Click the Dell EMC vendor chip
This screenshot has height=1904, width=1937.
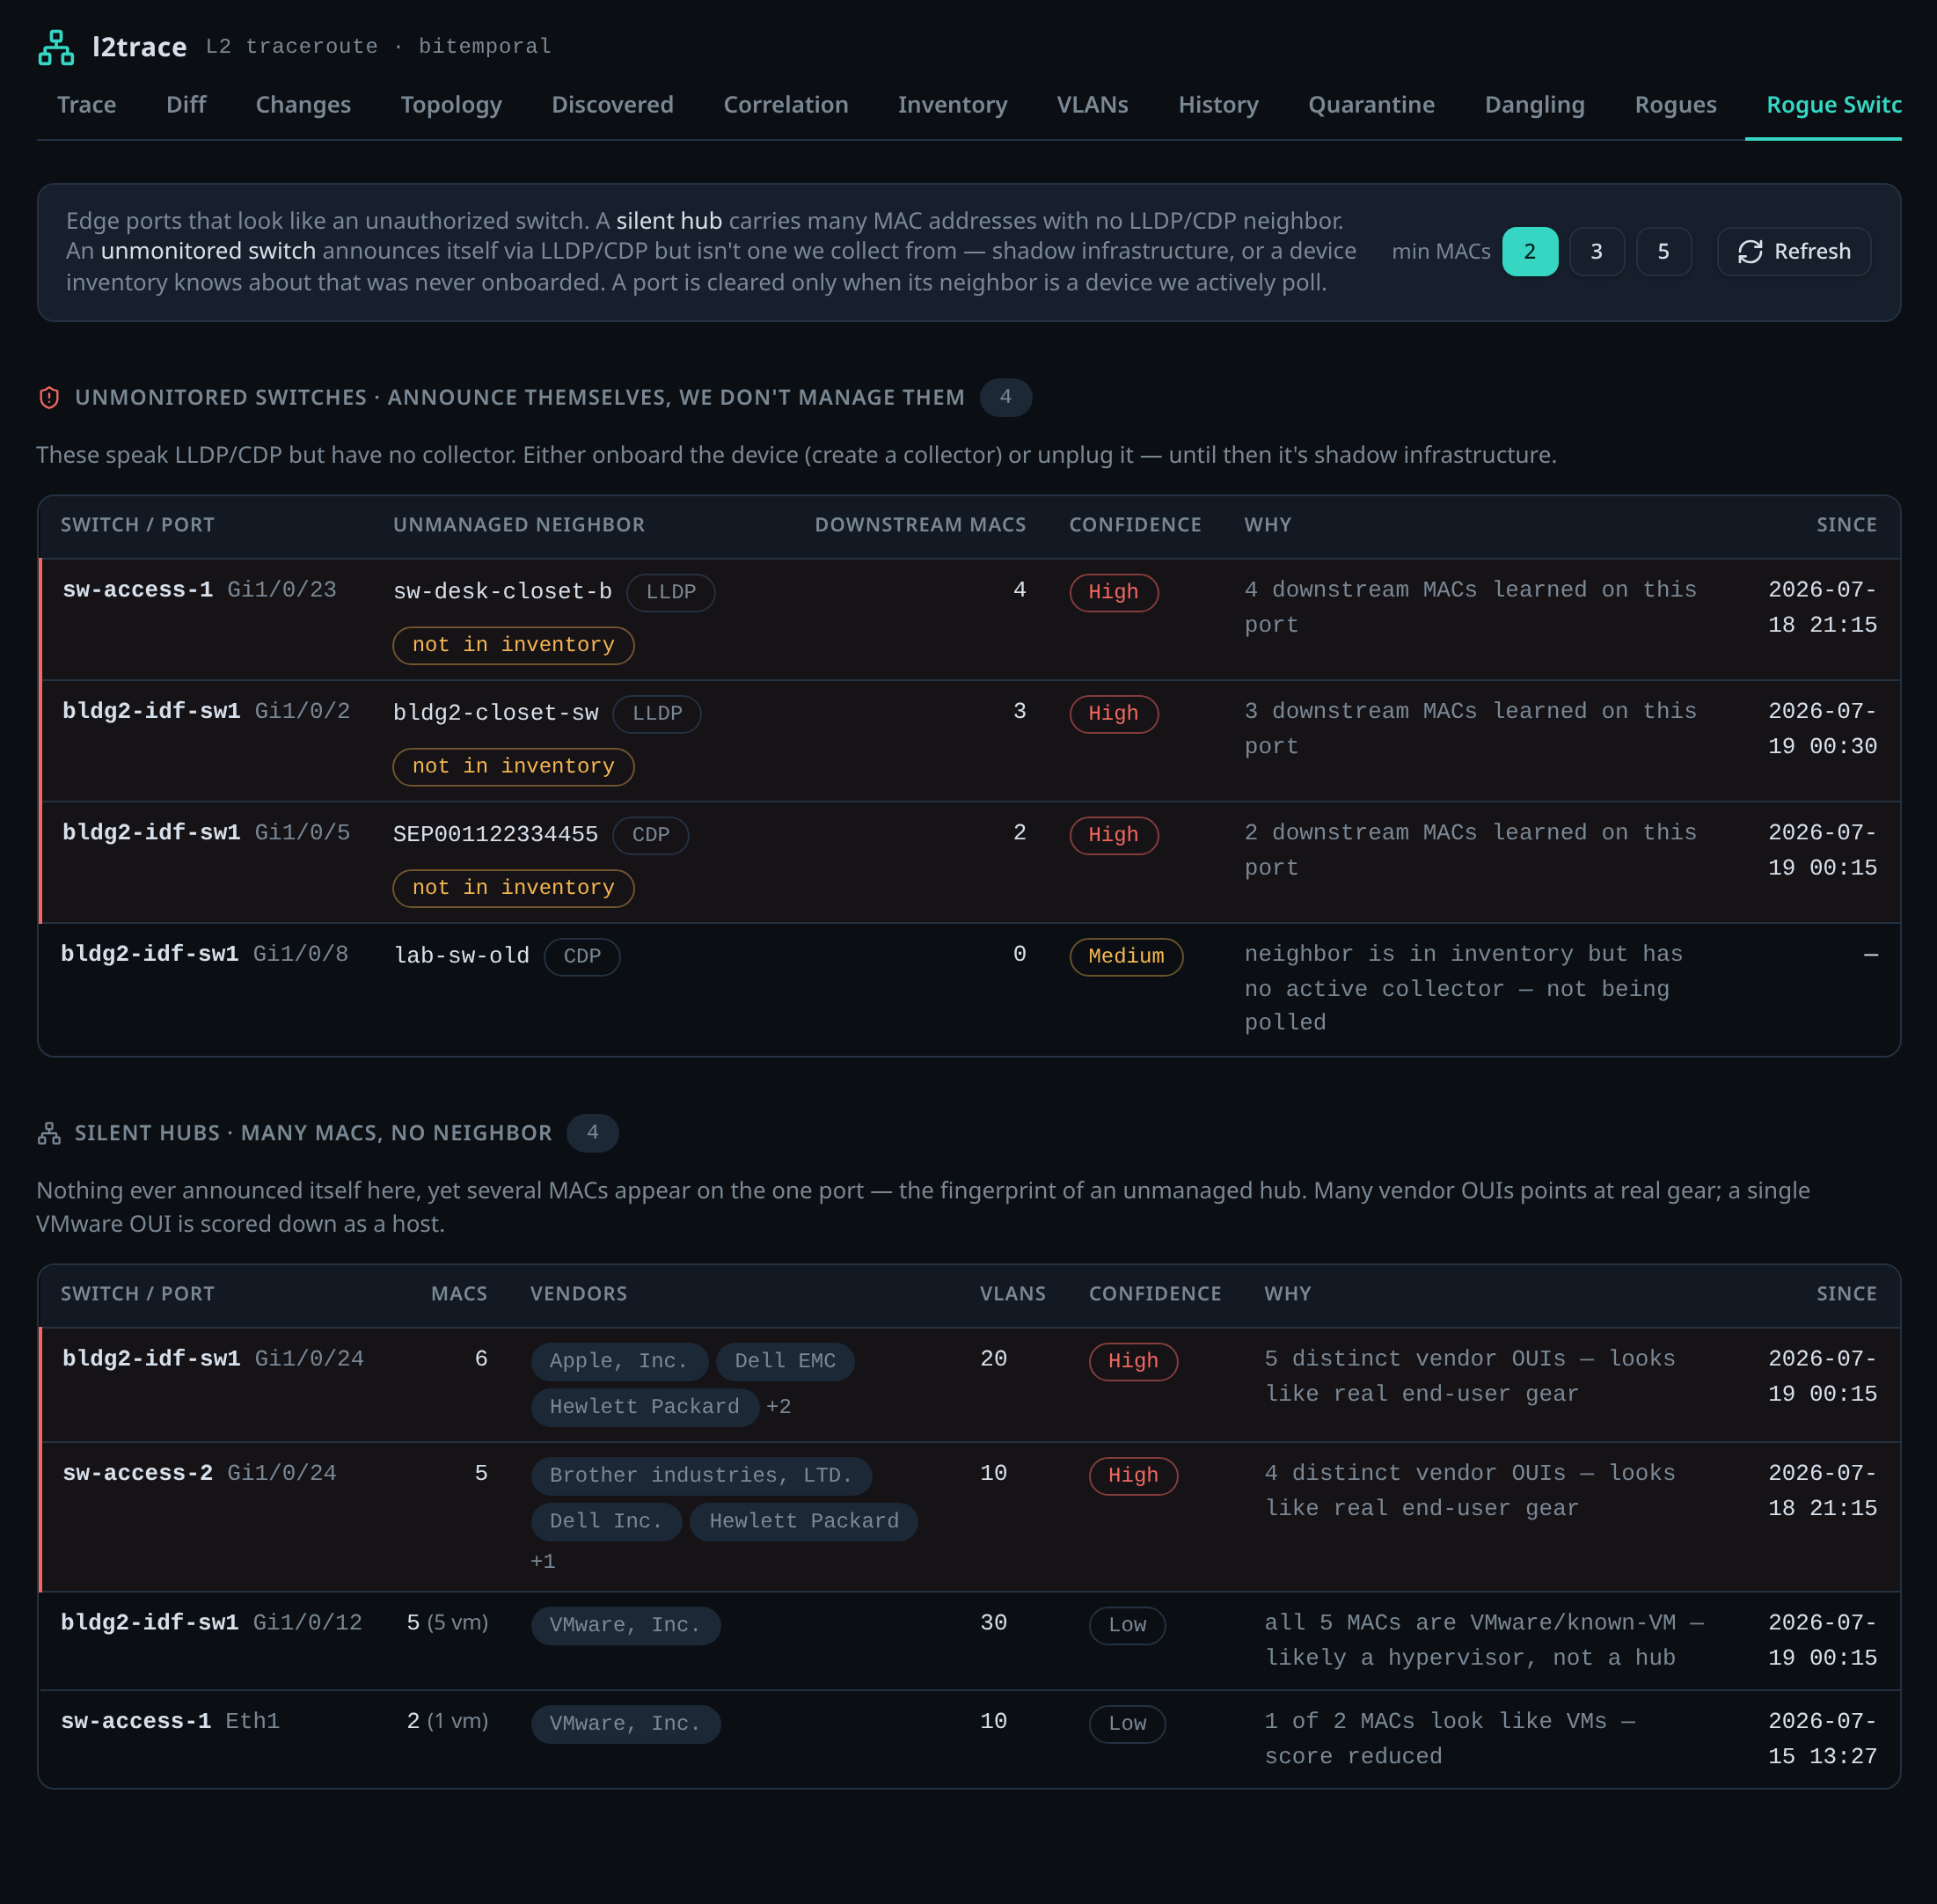(786, 1362)
